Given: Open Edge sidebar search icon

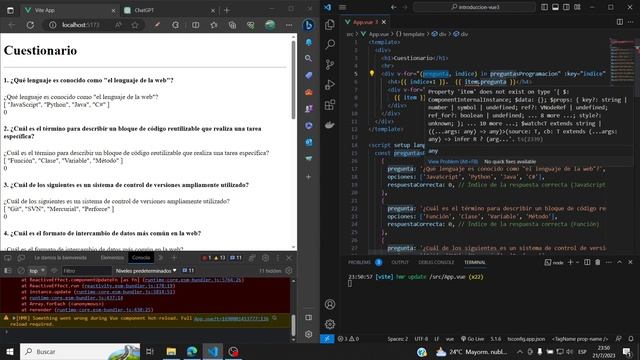Looking at the screenshot, I should (x=309, y=58).
